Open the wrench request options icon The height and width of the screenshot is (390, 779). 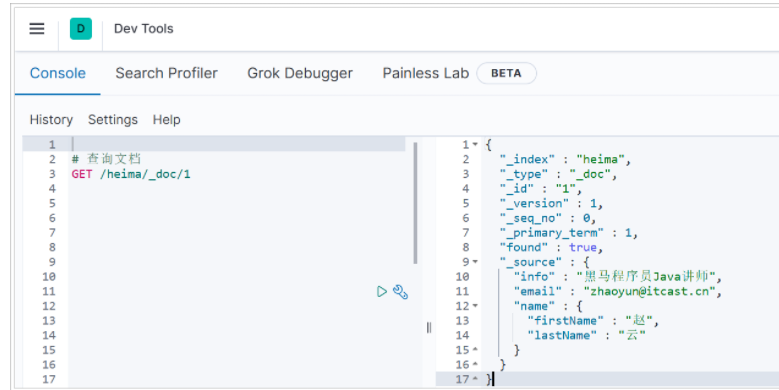point(400,292)
